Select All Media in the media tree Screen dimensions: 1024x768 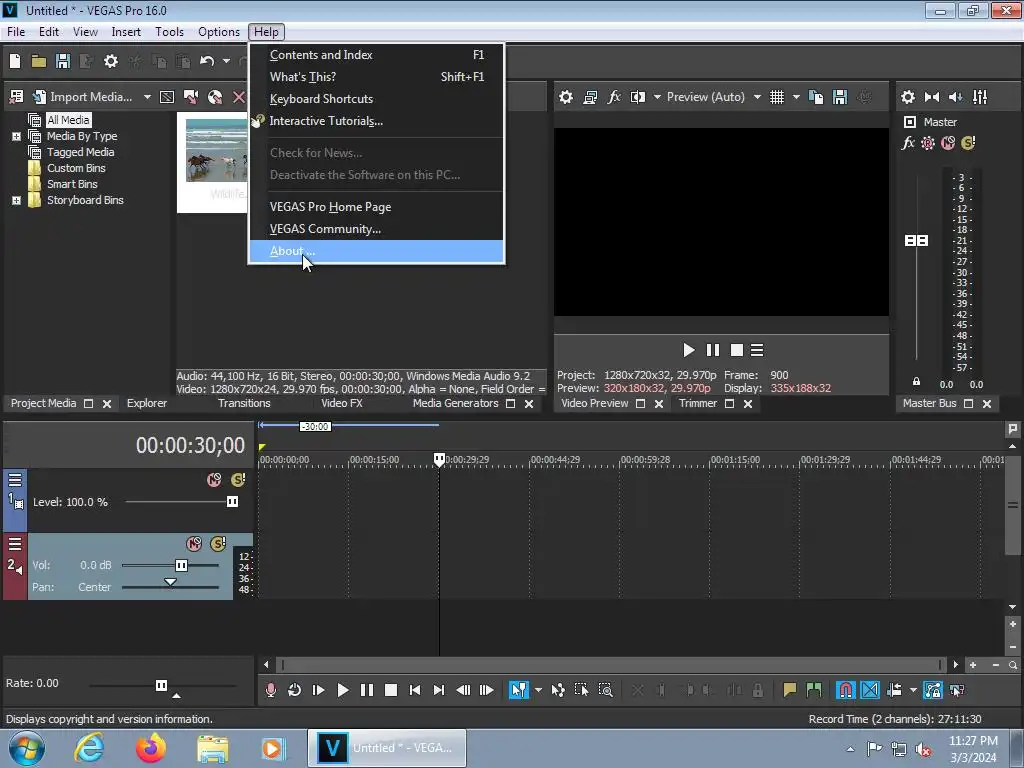tap(68, 120)
